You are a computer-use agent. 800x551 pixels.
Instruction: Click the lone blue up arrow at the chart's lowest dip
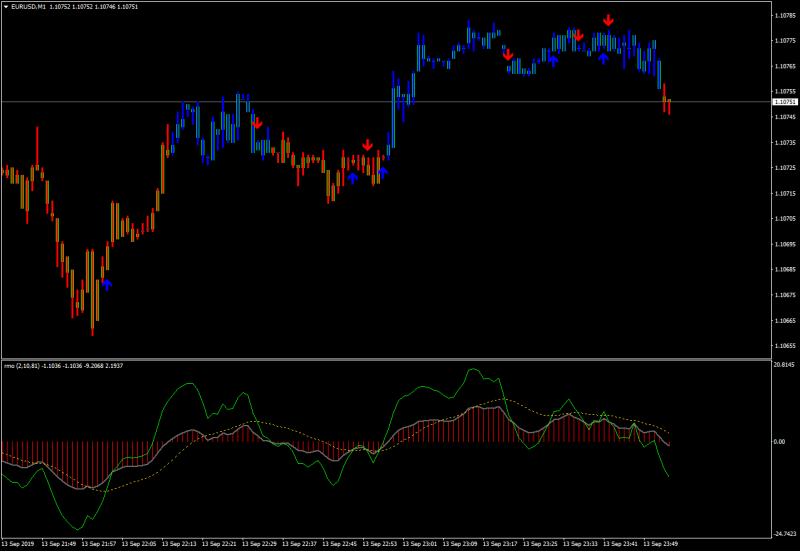tap(107, 285)
